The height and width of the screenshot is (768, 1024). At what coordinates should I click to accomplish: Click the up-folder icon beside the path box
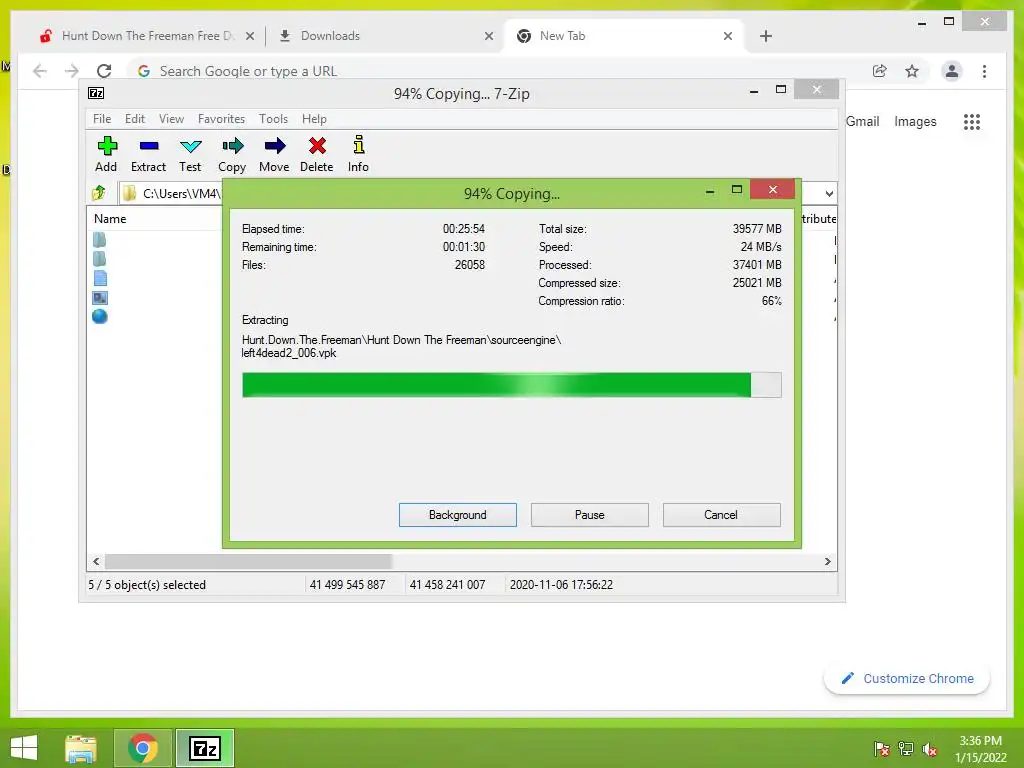[x=99, y=193]
